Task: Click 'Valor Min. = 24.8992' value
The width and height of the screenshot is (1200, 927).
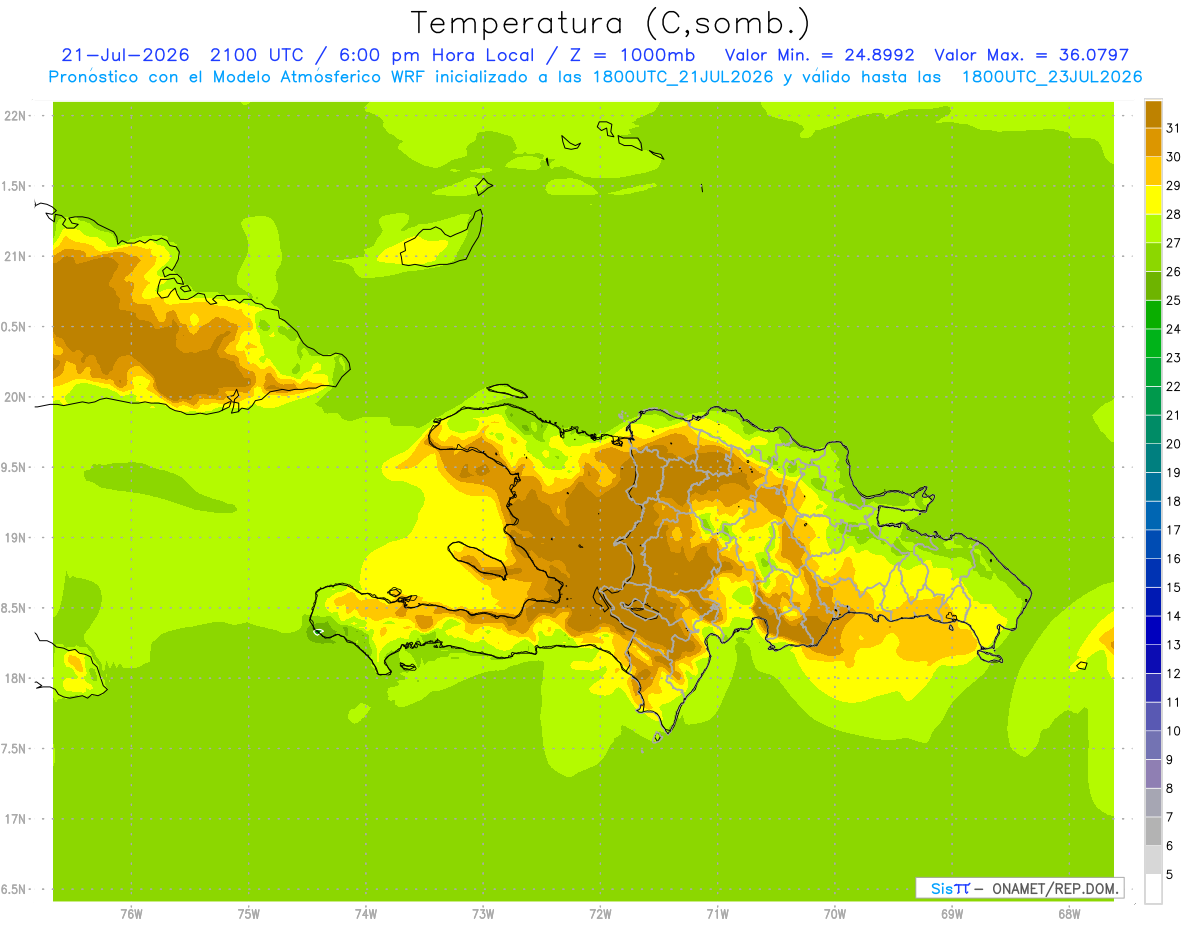Action: pos(820,55)
